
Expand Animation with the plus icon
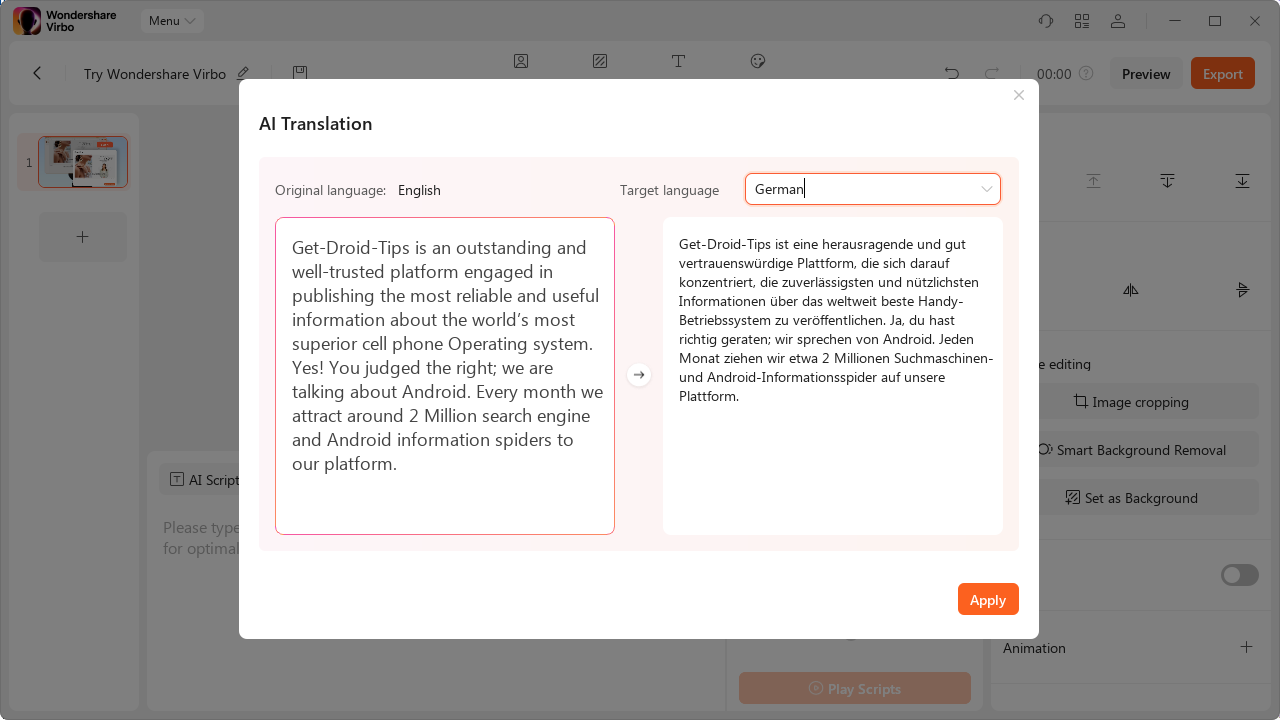tap(1246, 647)
